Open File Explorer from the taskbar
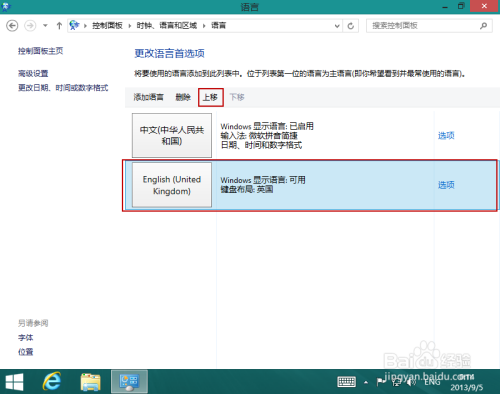Image resolution: width=500 pixels, height=394 pixels. click(91, 382)
